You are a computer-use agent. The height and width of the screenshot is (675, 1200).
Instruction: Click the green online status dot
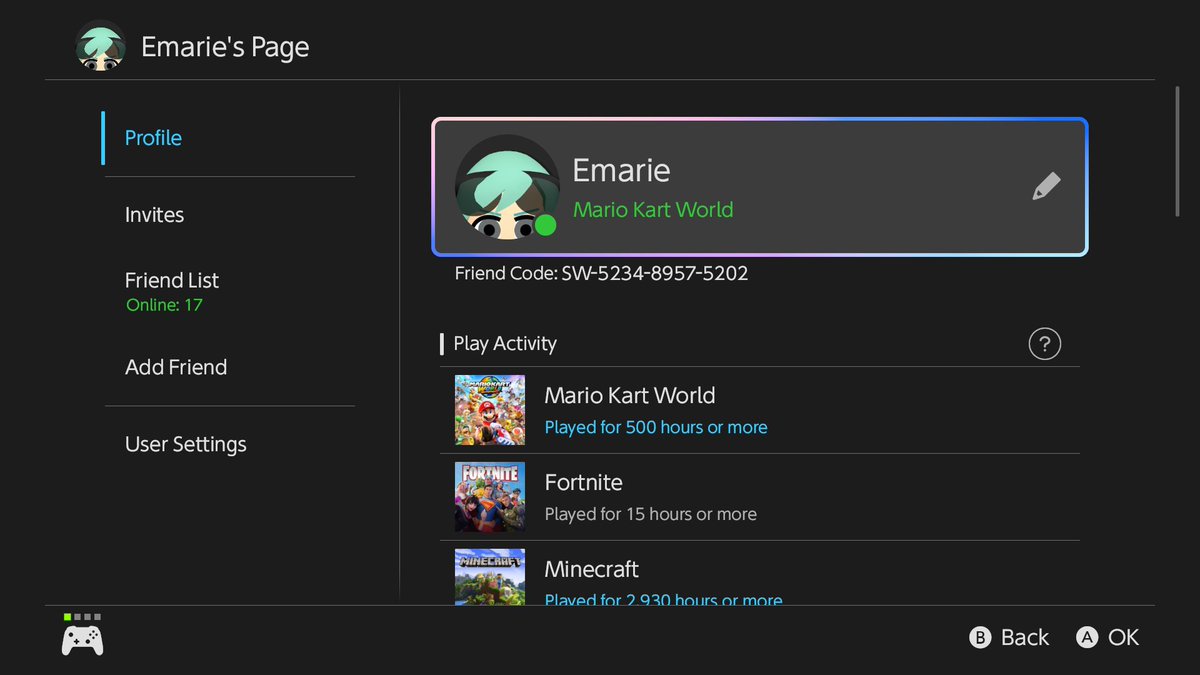tap(545, 225)
